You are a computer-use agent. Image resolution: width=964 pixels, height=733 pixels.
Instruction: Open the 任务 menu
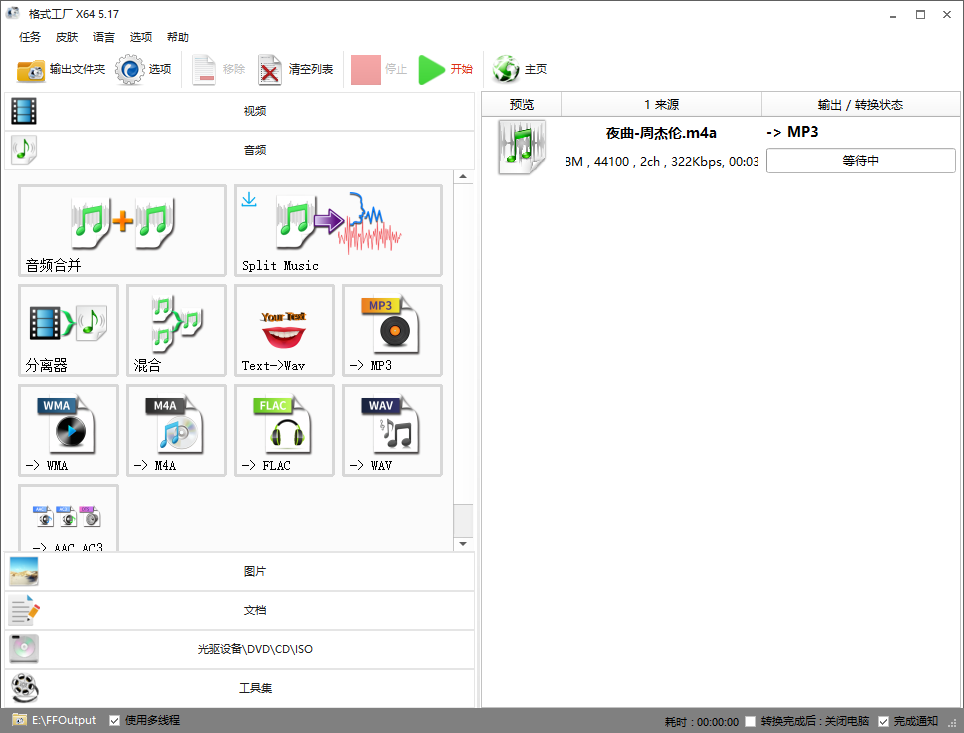pos(30,37)
